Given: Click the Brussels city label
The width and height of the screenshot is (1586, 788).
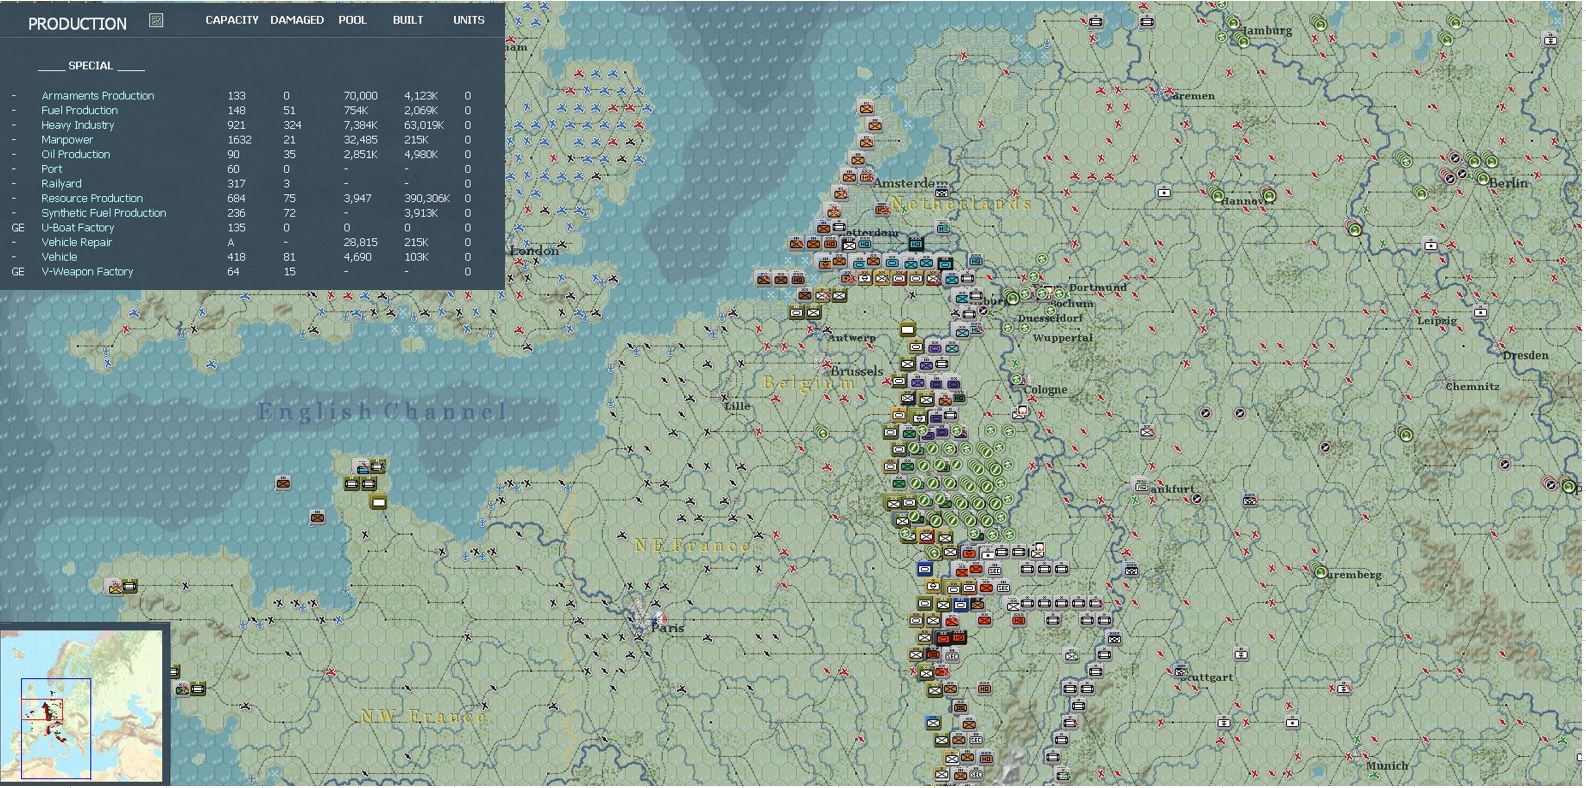Looking at the screenshot, I should (857, 371).
